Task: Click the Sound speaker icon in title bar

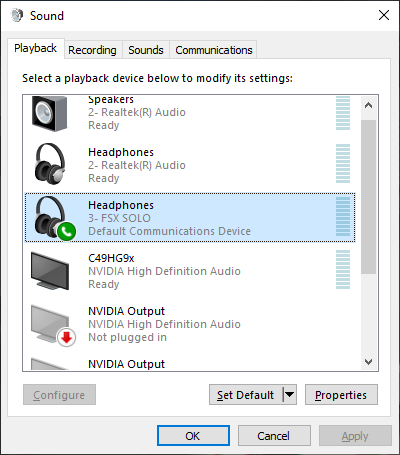Action: coord(17,15)
